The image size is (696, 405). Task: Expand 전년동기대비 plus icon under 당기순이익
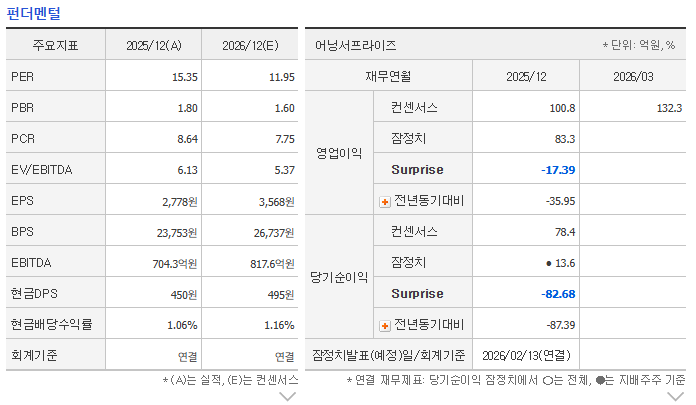tap(384, 326)
